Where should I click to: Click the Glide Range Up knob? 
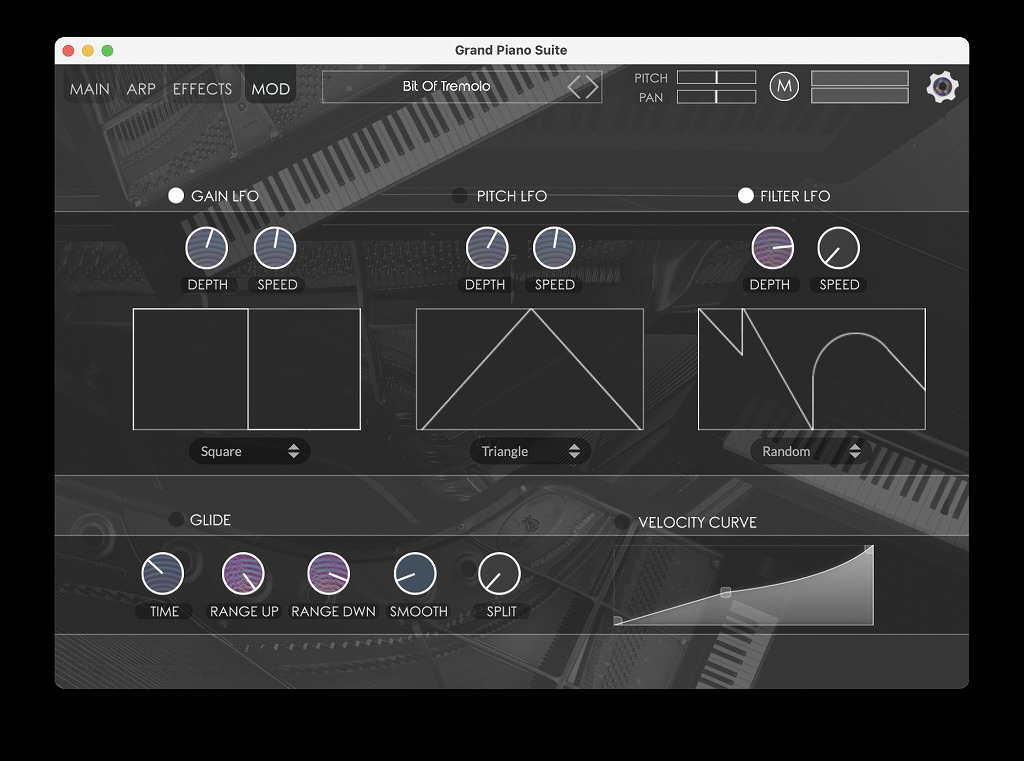coord(243,574)
